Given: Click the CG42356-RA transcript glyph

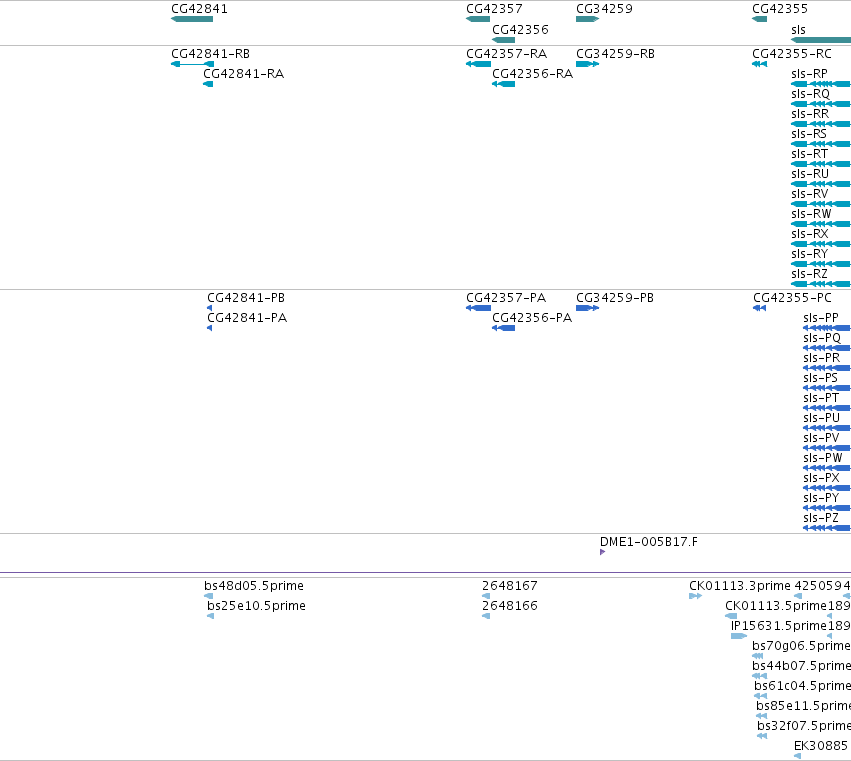Looking at the screenshot, I should pyautogui.click(x=504, y=84).
